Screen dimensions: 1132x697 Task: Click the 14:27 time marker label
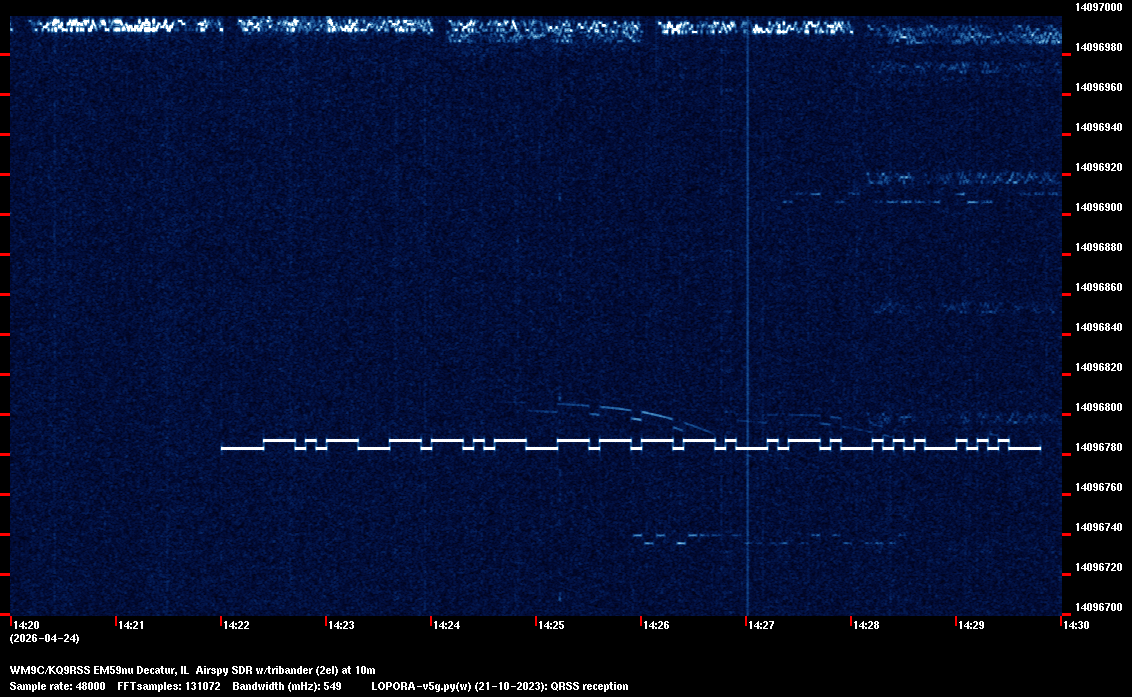coord(761,625)
